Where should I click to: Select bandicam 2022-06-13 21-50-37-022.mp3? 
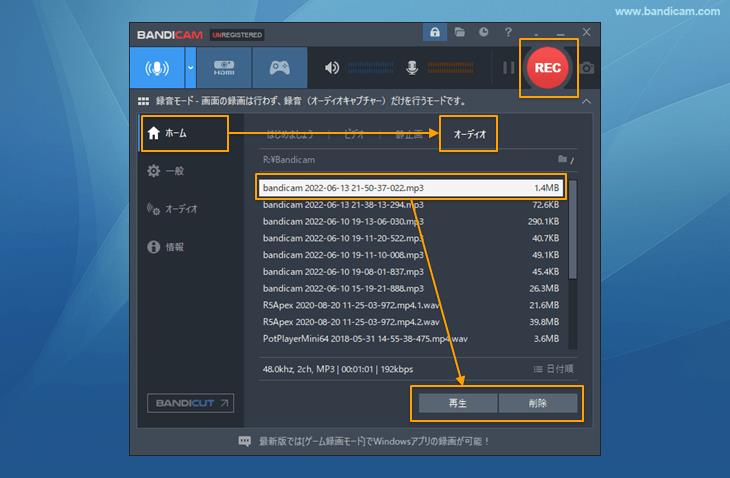pyautogui.click(x=411, y=188)
